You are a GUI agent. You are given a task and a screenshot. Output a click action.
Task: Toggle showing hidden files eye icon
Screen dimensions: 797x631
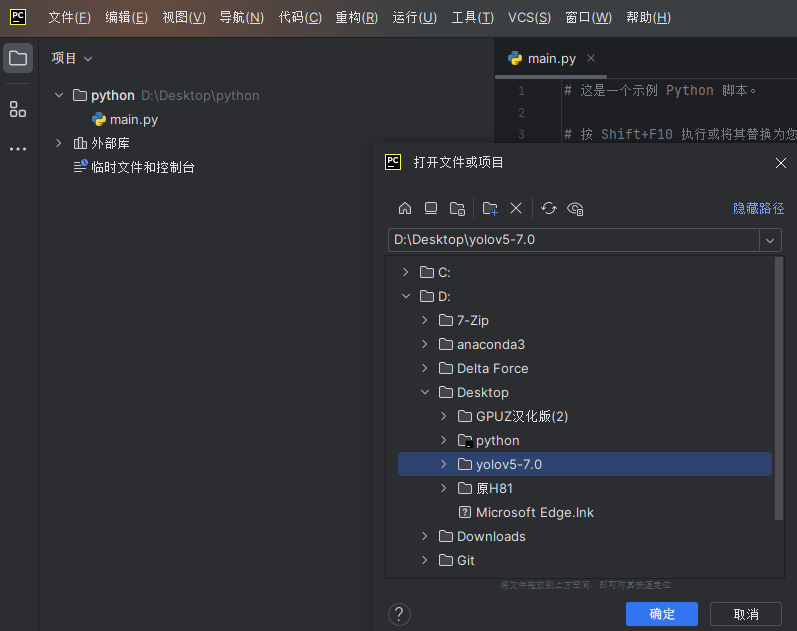coord(575,208)
